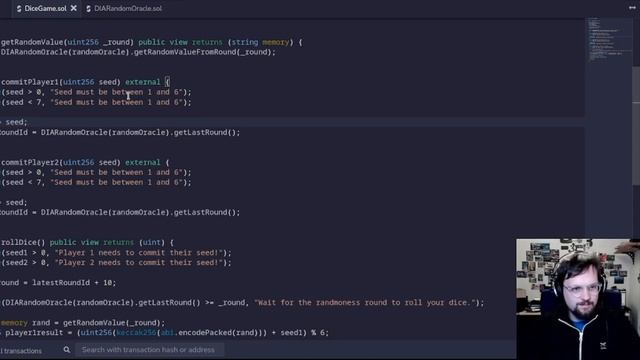Focus the transaction hash search field

pos(149,350)
